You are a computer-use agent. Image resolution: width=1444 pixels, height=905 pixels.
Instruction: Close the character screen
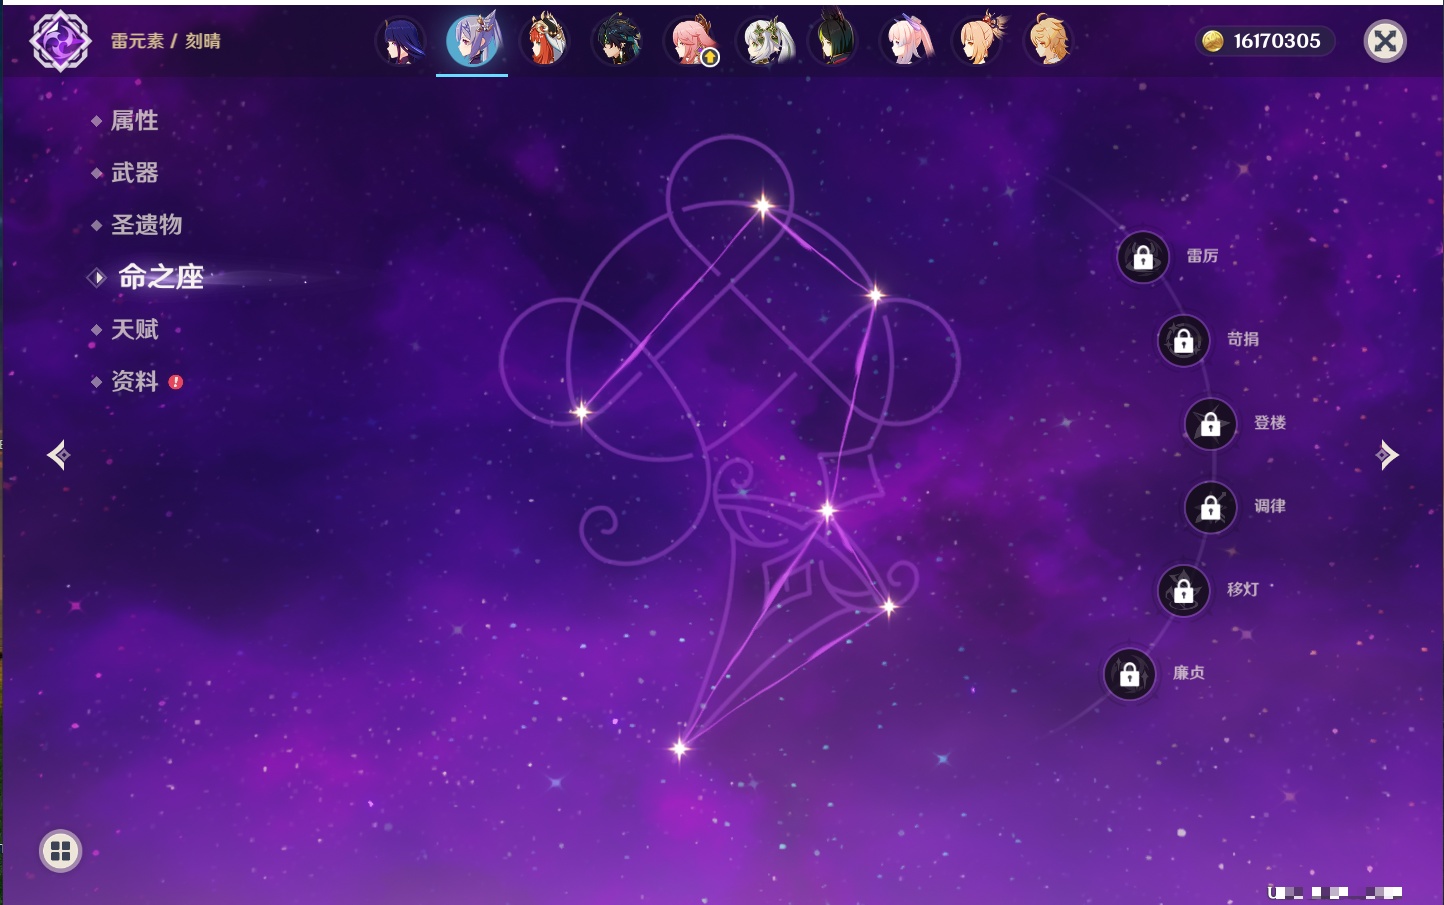(1385, 41)
